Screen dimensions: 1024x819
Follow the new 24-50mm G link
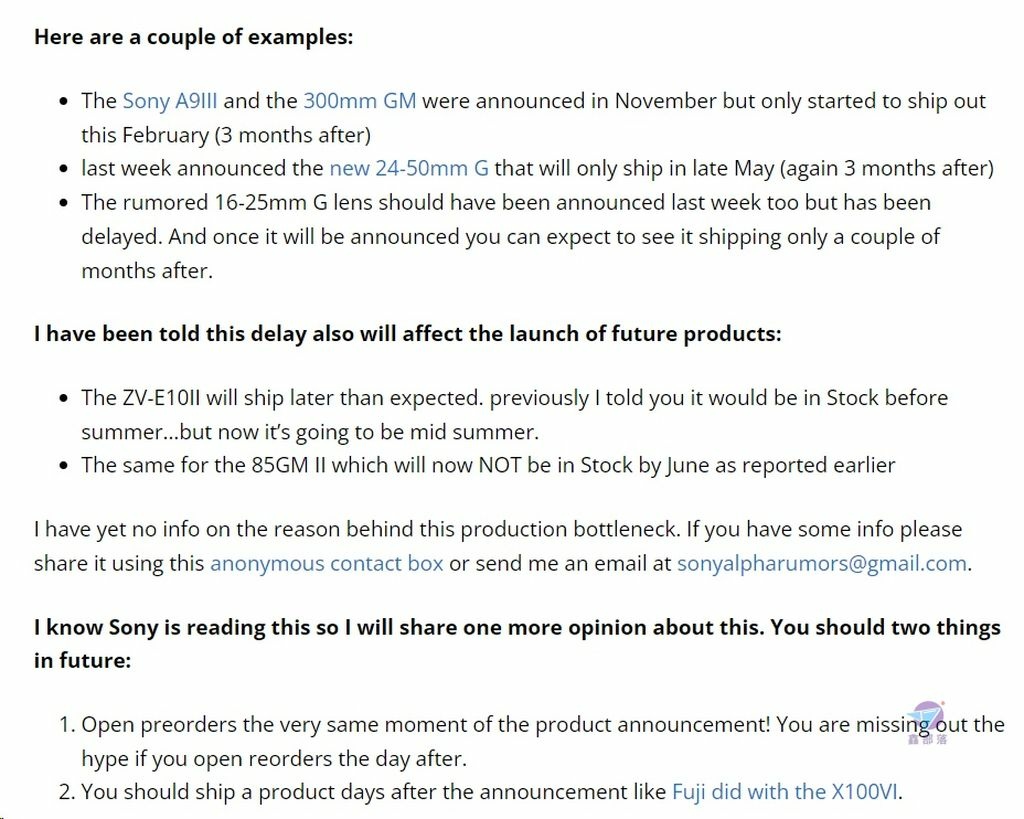[x=409, y=169]
